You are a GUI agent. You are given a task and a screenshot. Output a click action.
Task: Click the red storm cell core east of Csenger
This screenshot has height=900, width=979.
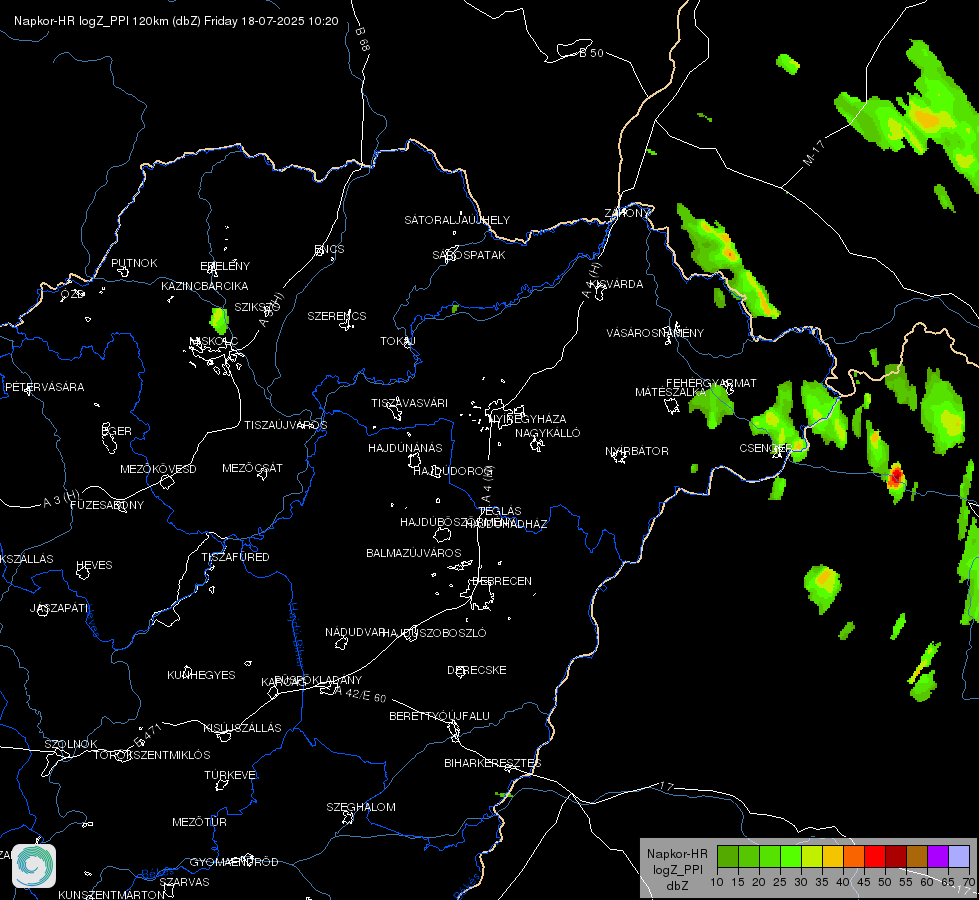(x=895, y=476)
